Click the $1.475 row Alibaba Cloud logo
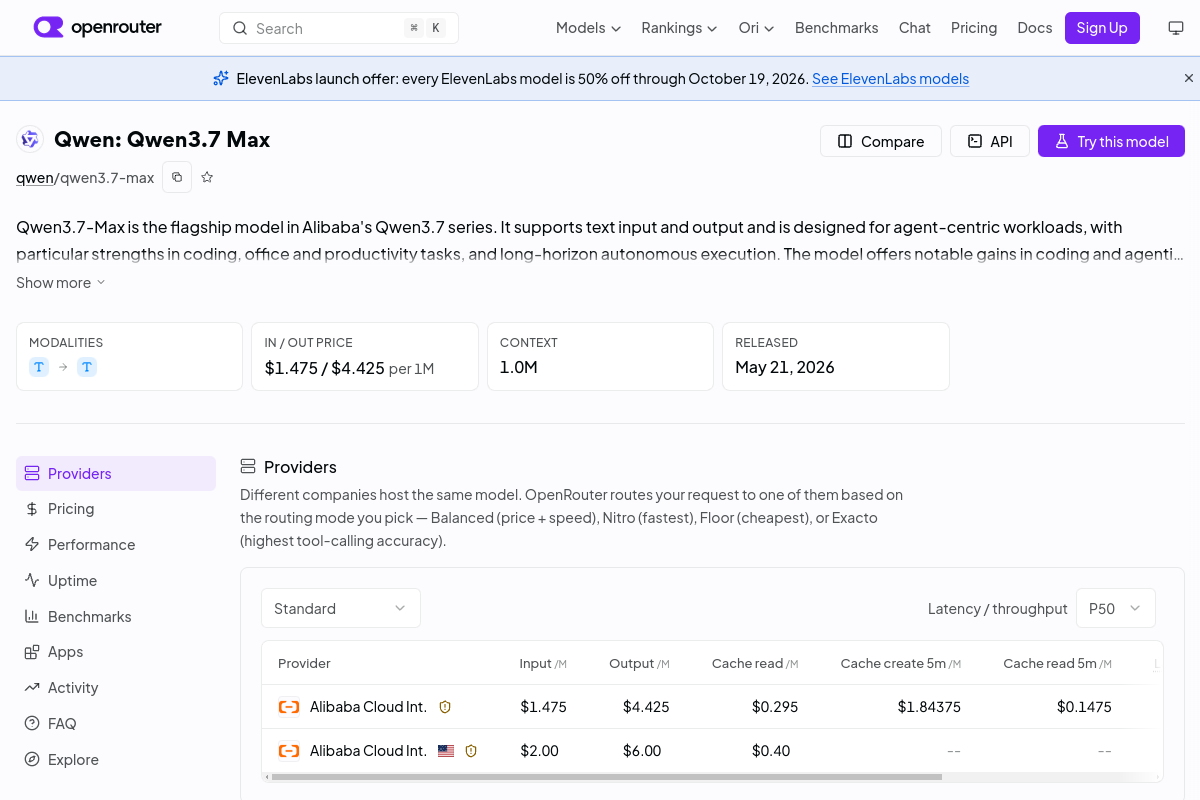The image size is (1200, 800). point(289,707)
